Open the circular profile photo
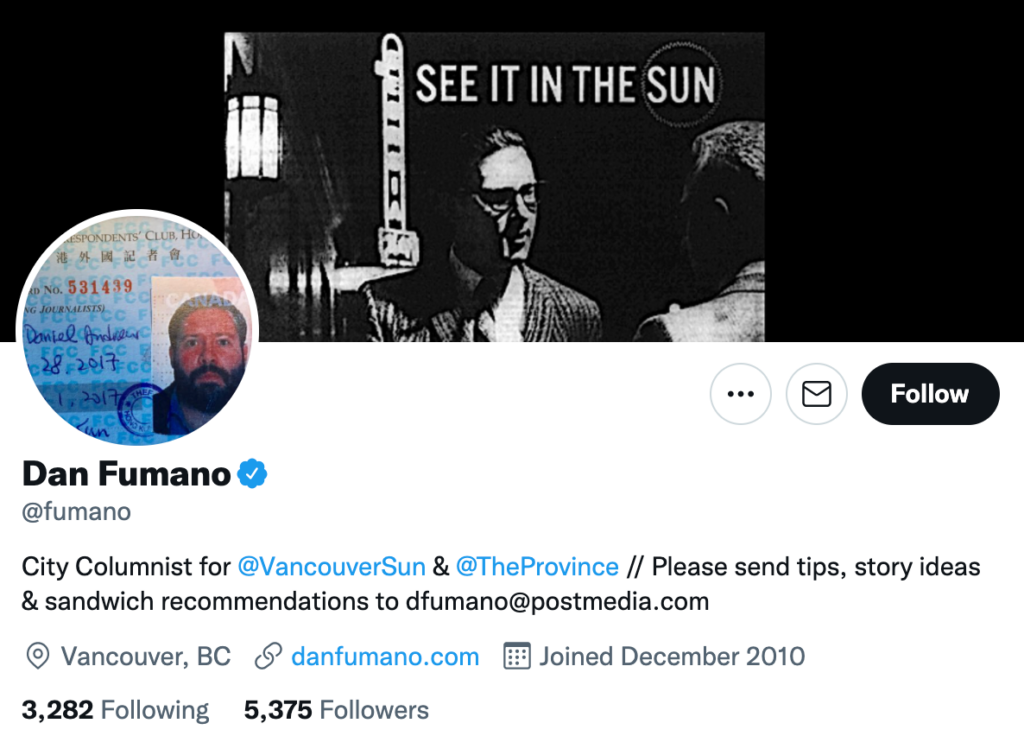The width and height of the screenshot is (1024, 736). coord(137,327)
